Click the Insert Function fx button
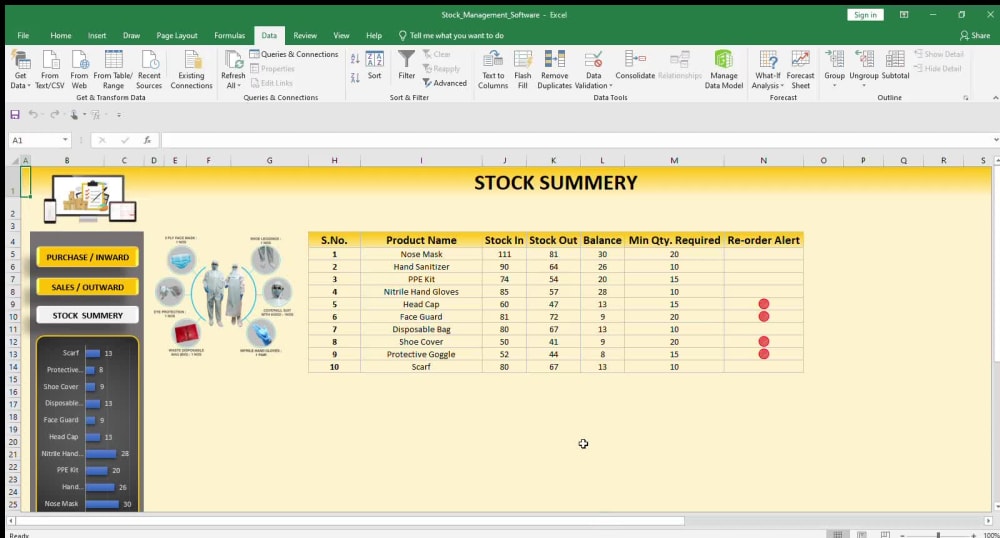 tap(147, 140)
